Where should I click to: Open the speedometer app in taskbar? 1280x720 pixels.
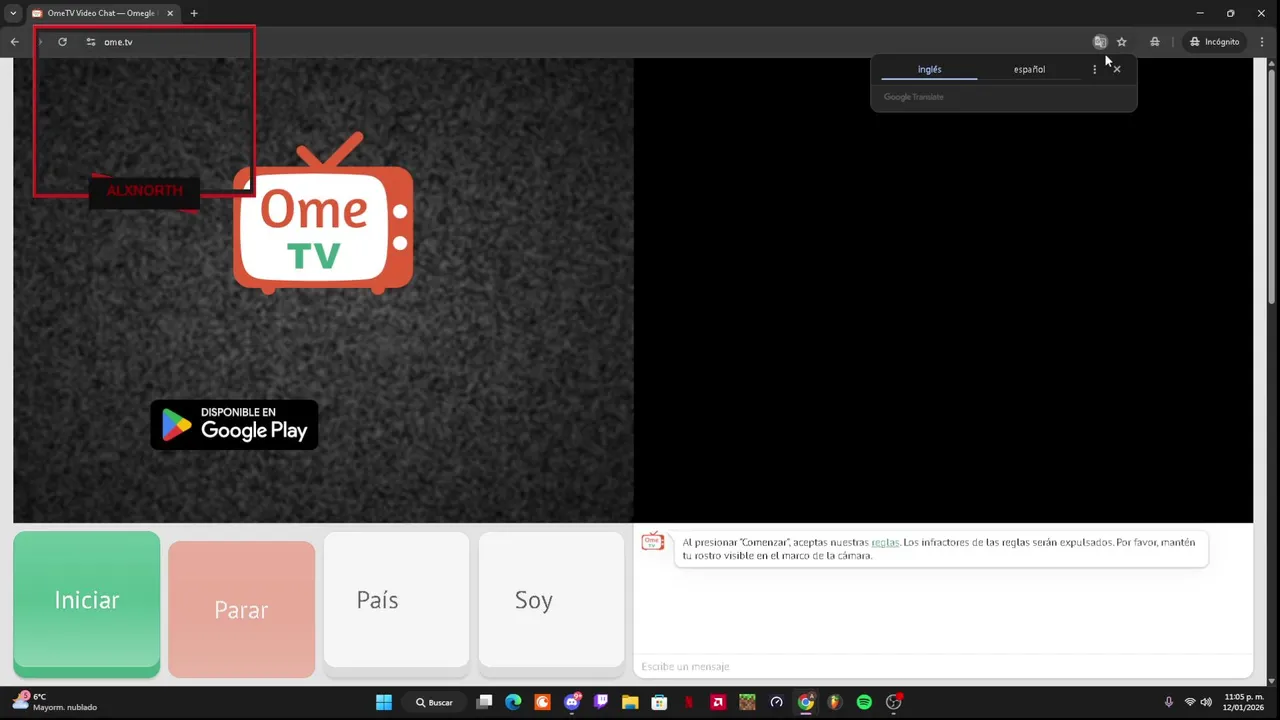(776, 702)
